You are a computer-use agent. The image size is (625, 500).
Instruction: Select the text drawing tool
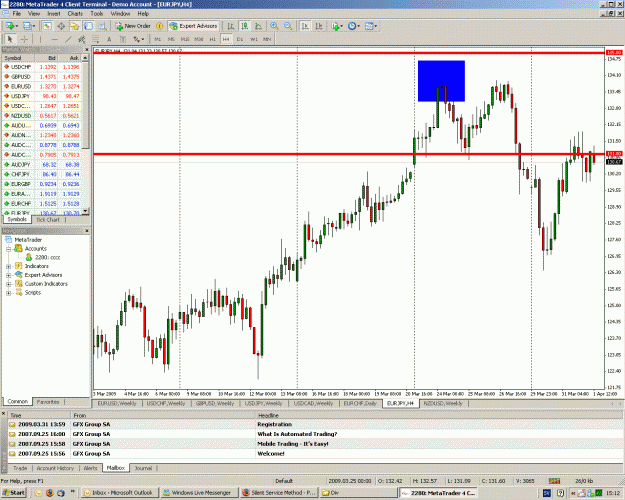point(109,39)
